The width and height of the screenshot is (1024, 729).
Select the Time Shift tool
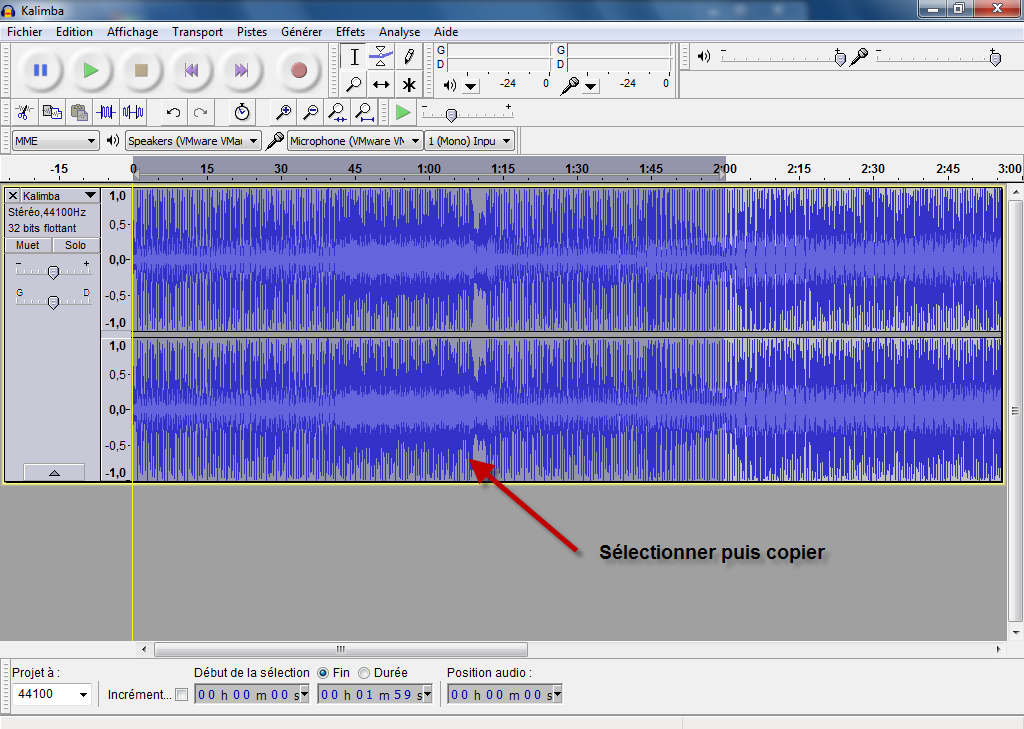381,84
